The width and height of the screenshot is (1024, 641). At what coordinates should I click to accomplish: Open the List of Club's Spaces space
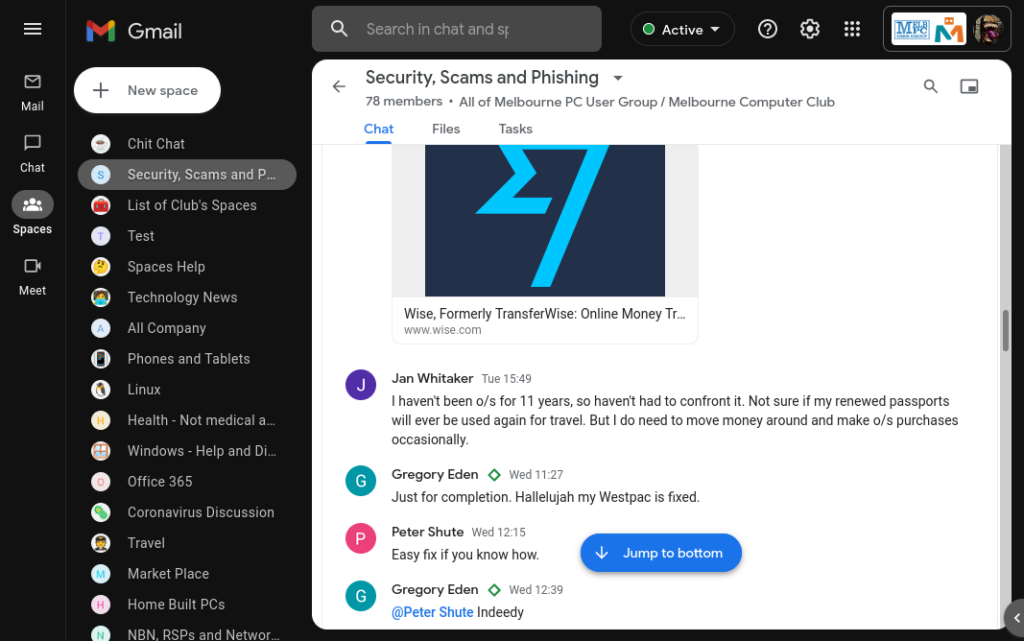[187, 205]
